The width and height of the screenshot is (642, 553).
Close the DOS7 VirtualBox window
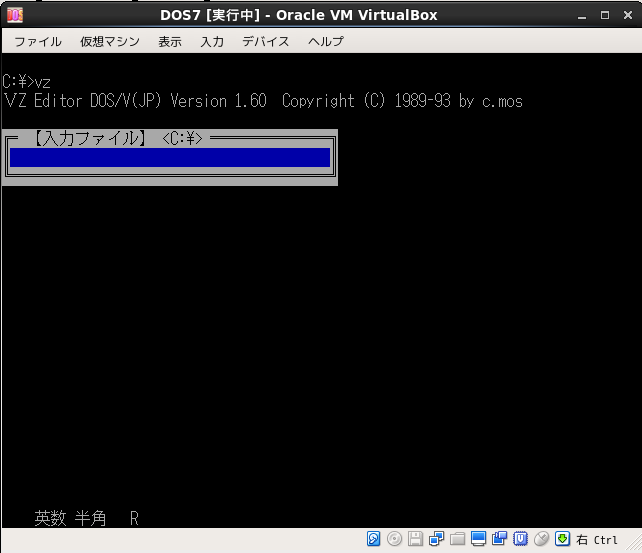coord(628,15)
